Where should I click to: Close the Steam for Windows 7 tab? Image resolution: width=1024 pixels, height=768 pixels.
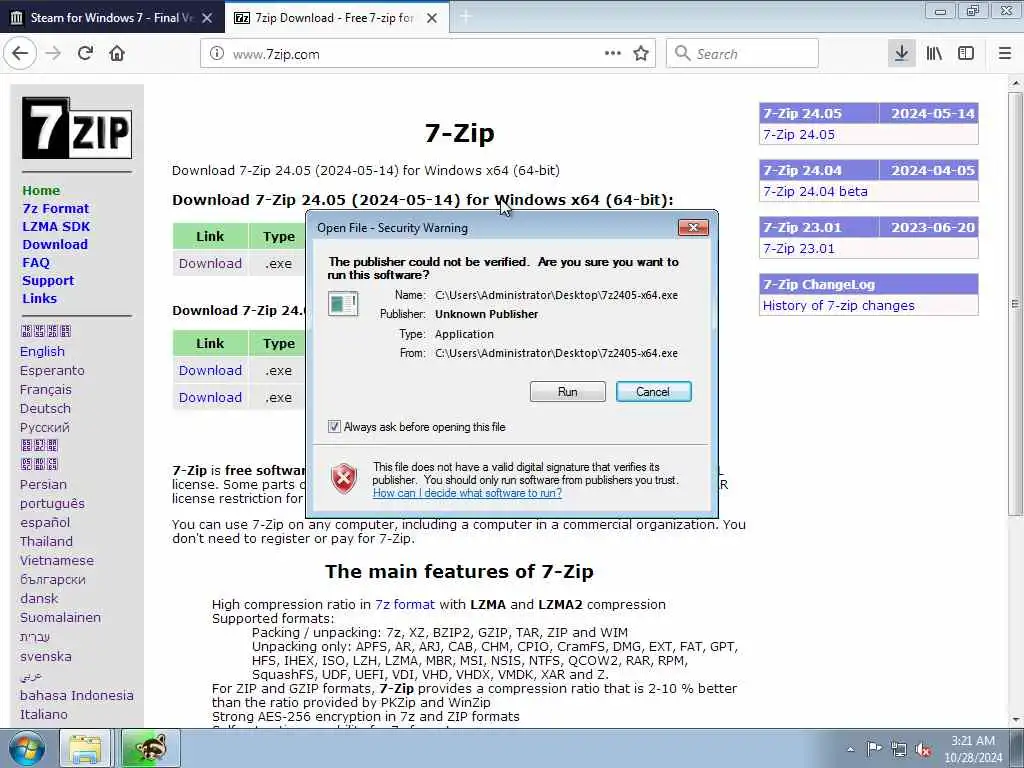207,18
